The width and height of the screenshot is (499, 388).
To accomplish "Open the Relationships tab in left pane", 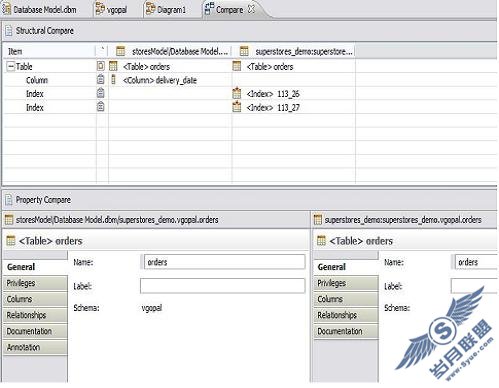I will pyautogui.click(x=35, y=315).
